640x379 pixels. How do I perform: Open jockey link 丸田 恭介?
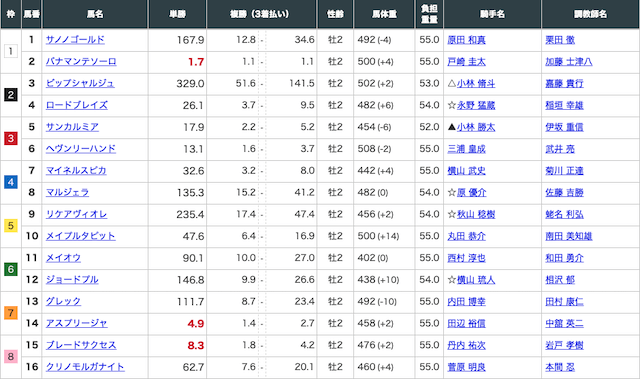click(x=466, y=236)
